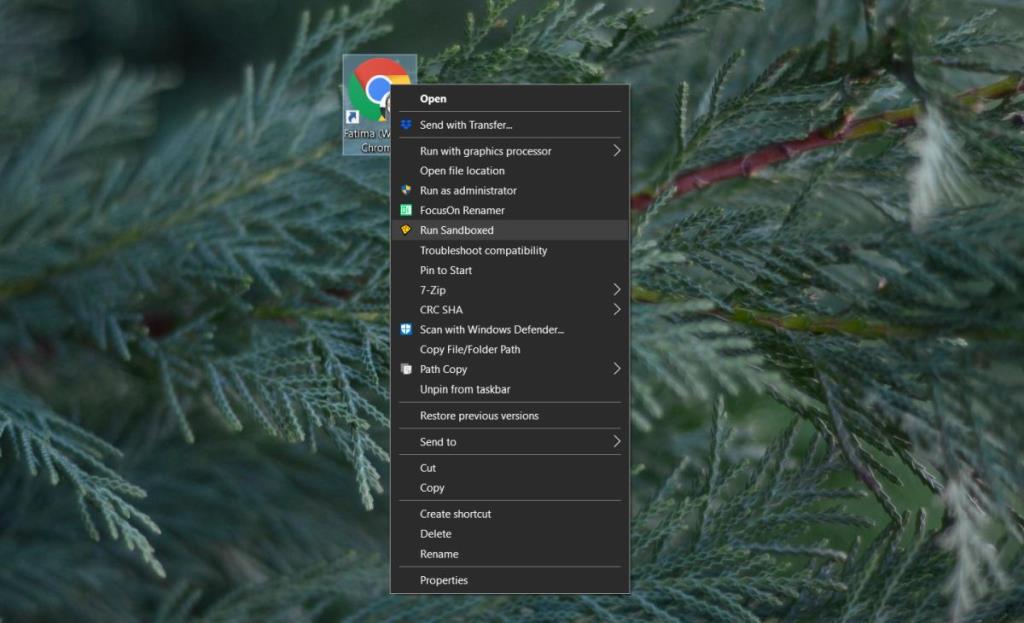Click the Dropbox icon beside Send with Transfer
Screen dimensions: 1024x623
click(406, 125)
